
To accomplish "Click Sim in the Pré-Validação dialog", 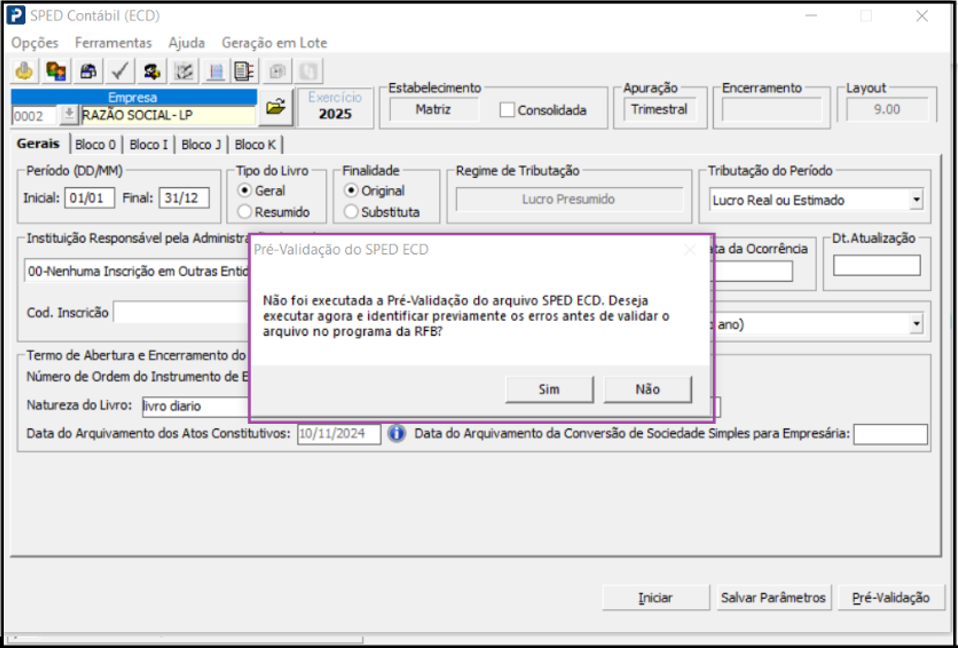I will point(549,389).
